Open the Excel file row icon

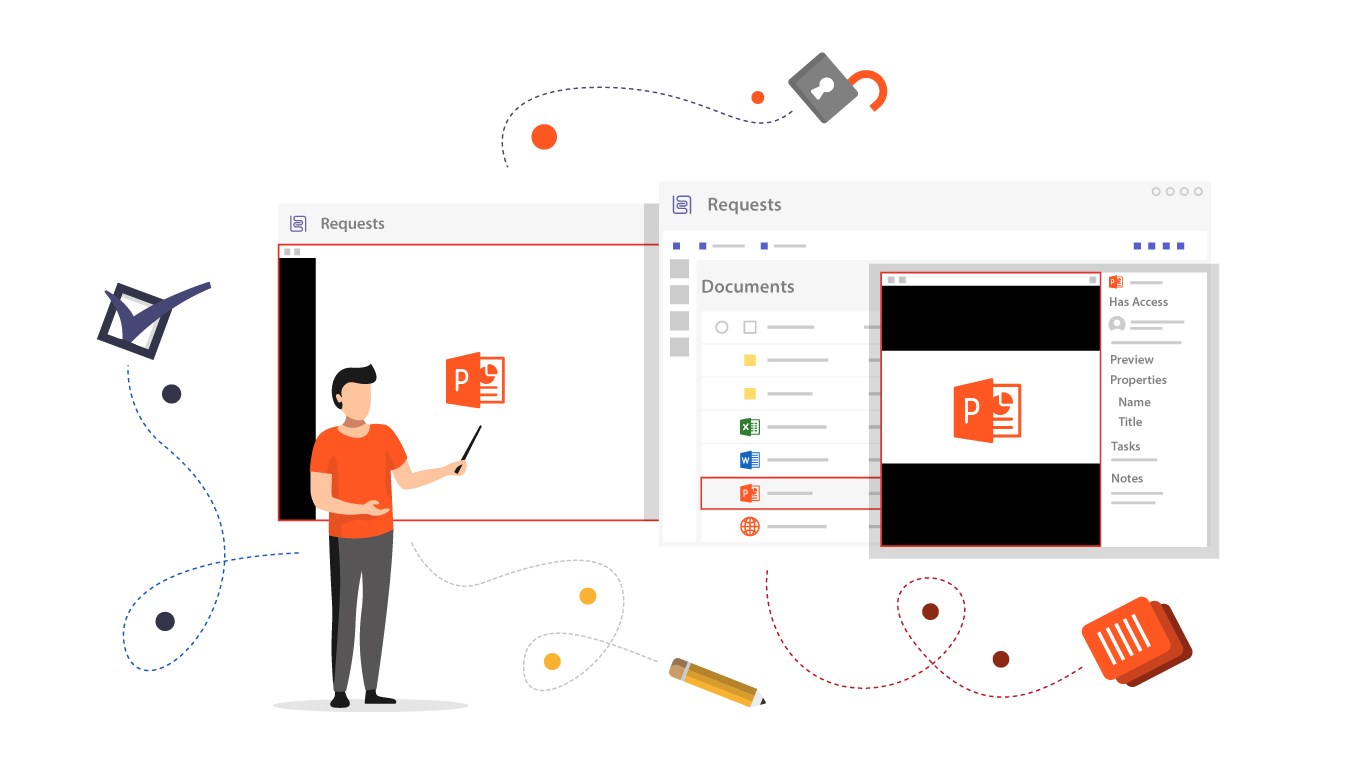(x=749, y=427)
